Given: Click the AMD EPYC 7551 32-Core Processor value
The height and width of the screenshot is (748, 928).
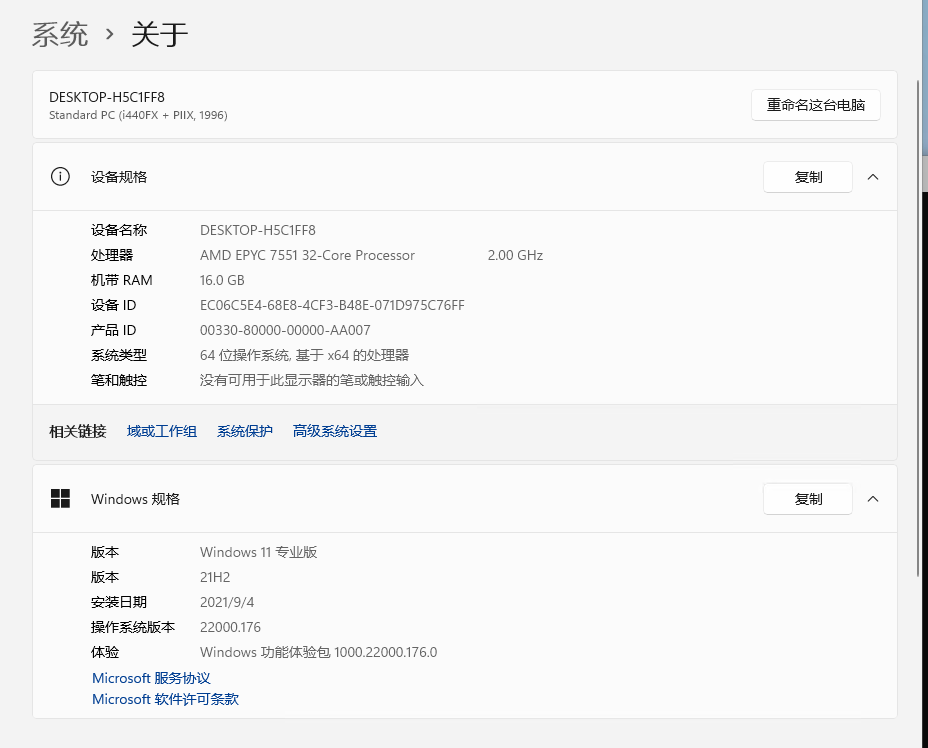Looking at the screenshot, I should pyautogui.click(x=307, y=255).
